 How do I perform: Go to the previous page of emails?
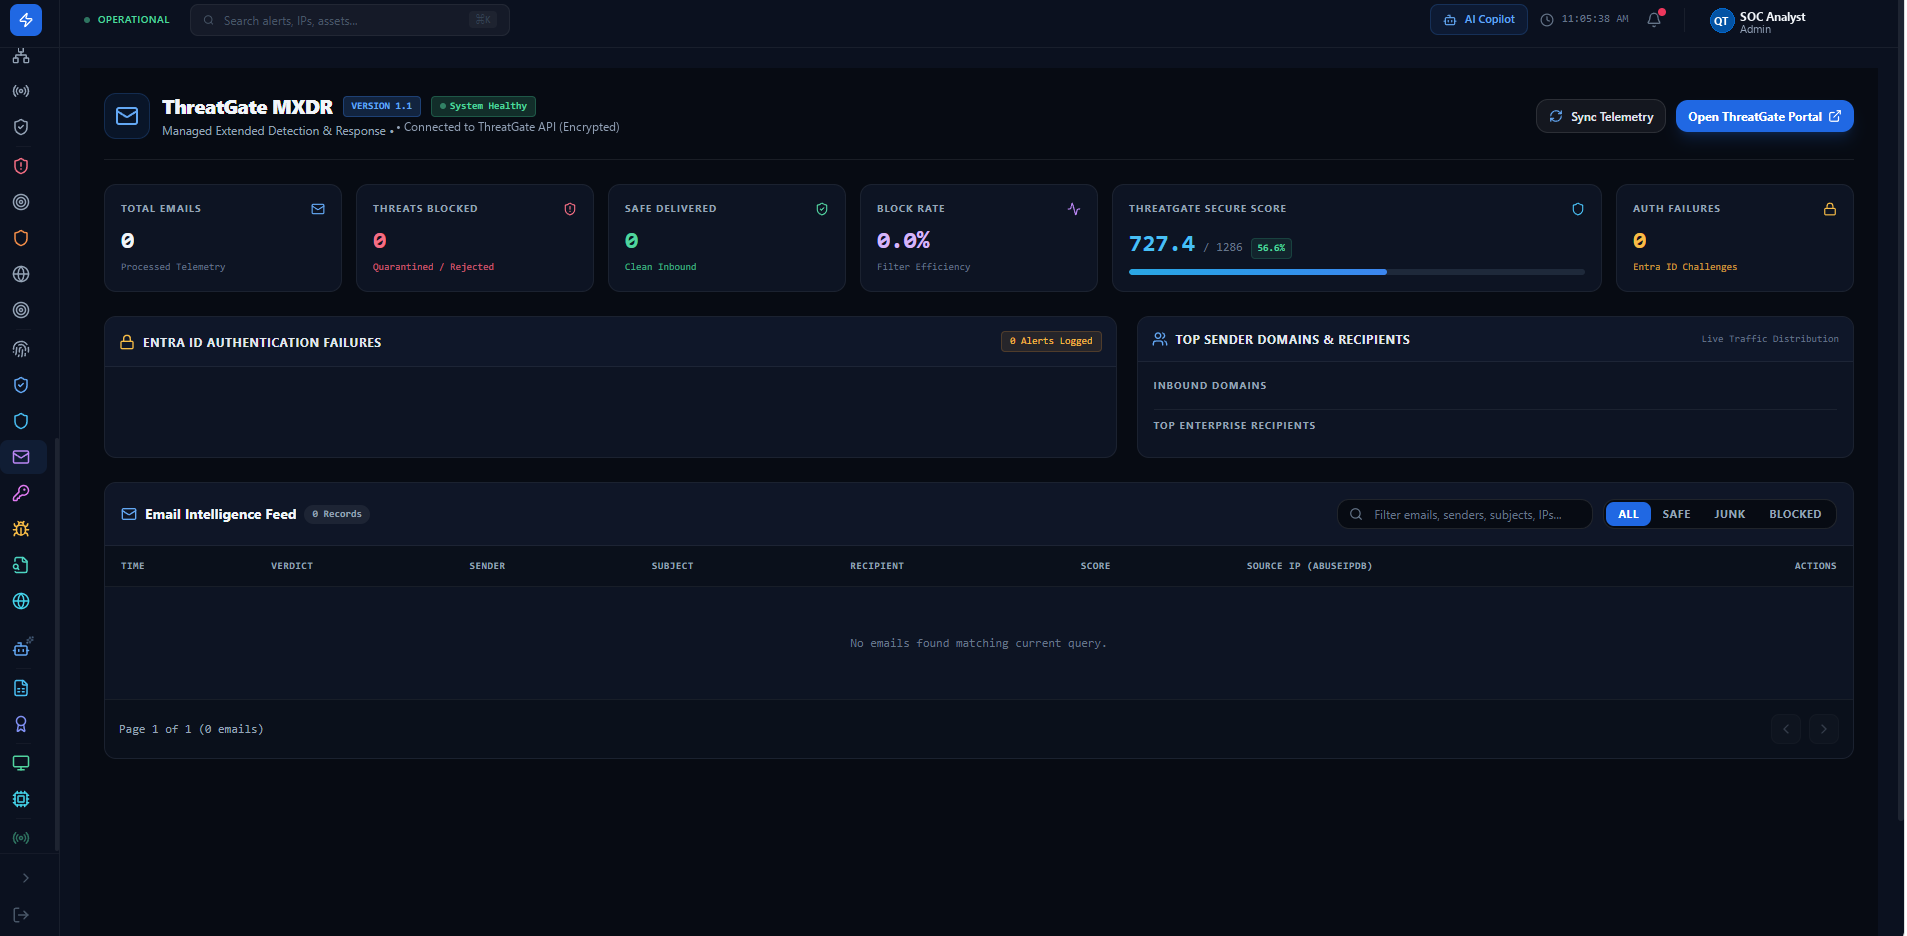[1786, 729]
